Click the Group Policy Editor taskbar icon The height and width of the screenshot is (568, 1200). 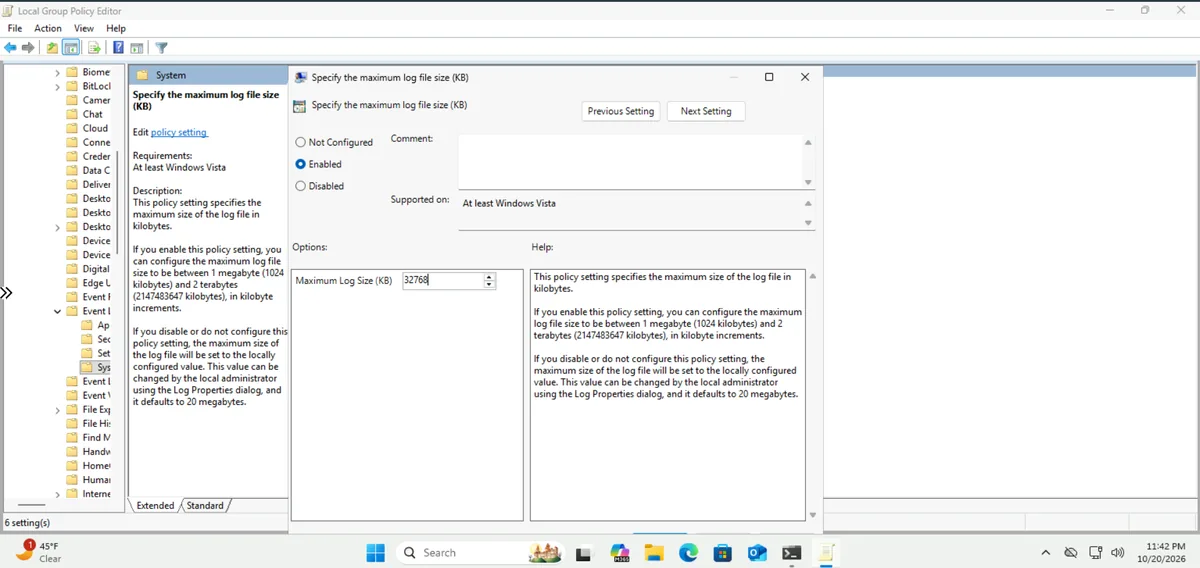(826, 552)
